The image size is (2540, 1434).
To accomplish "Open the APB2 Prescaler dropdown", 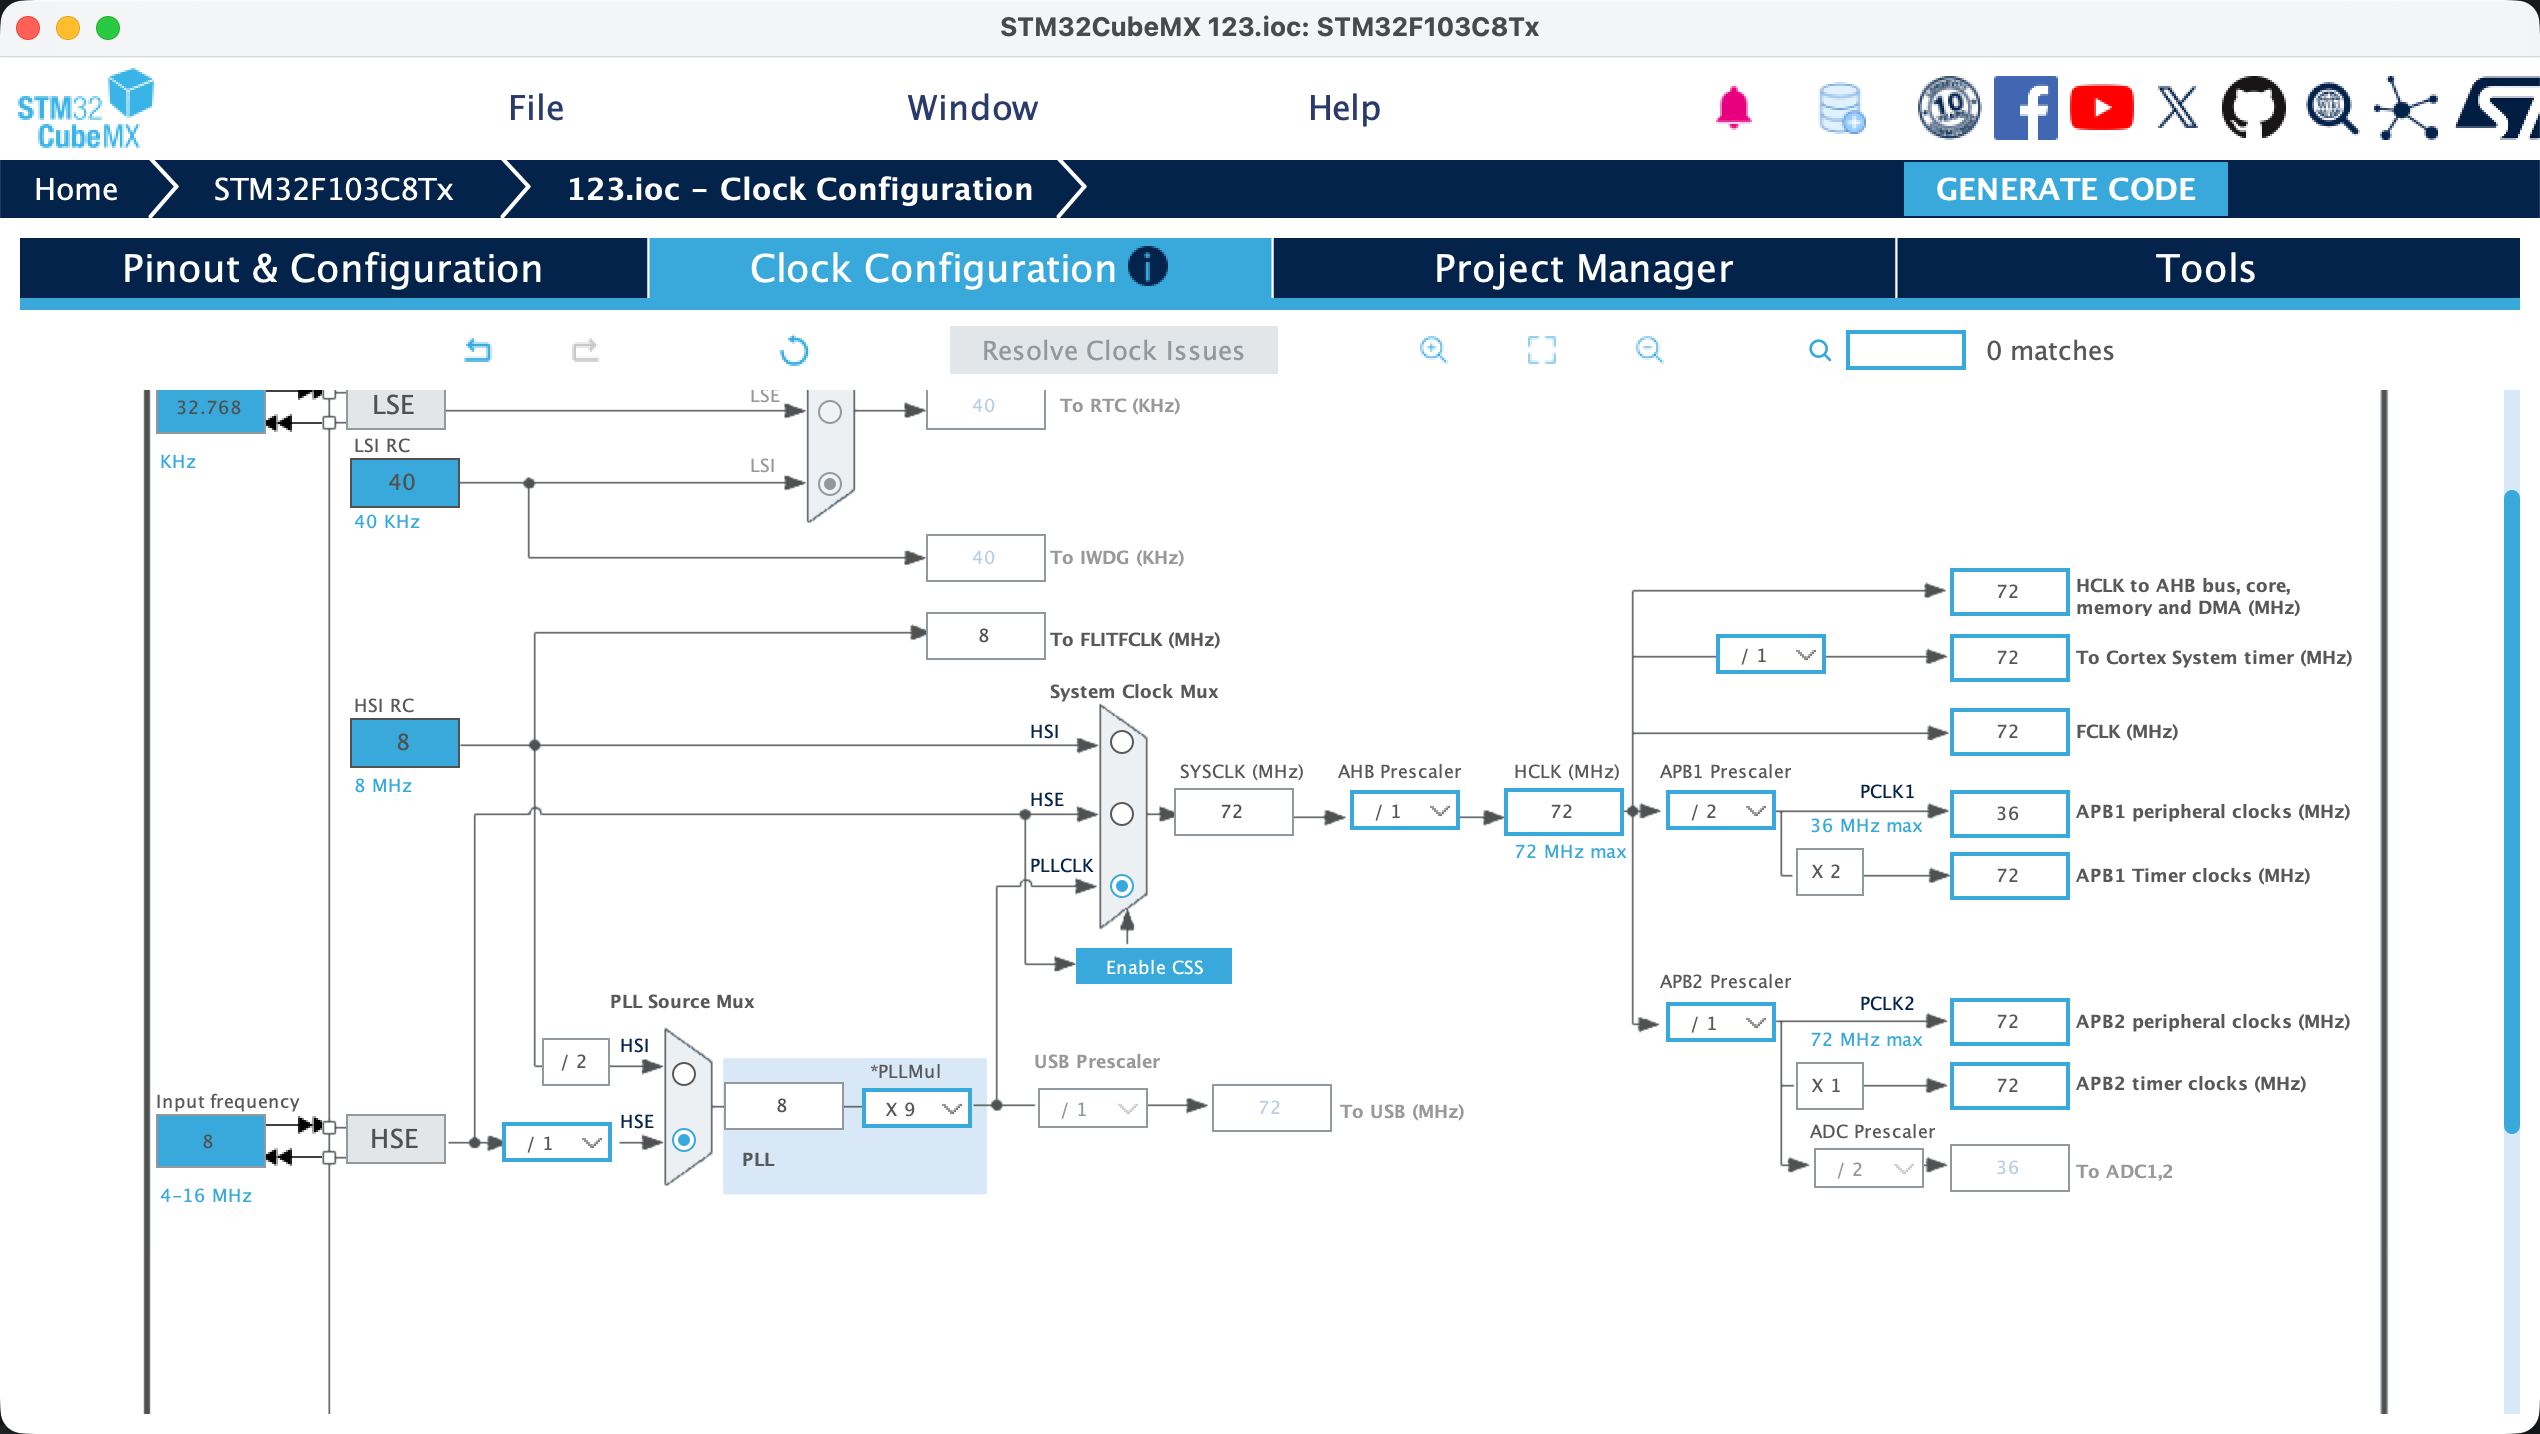I will coord(1721,1023).
